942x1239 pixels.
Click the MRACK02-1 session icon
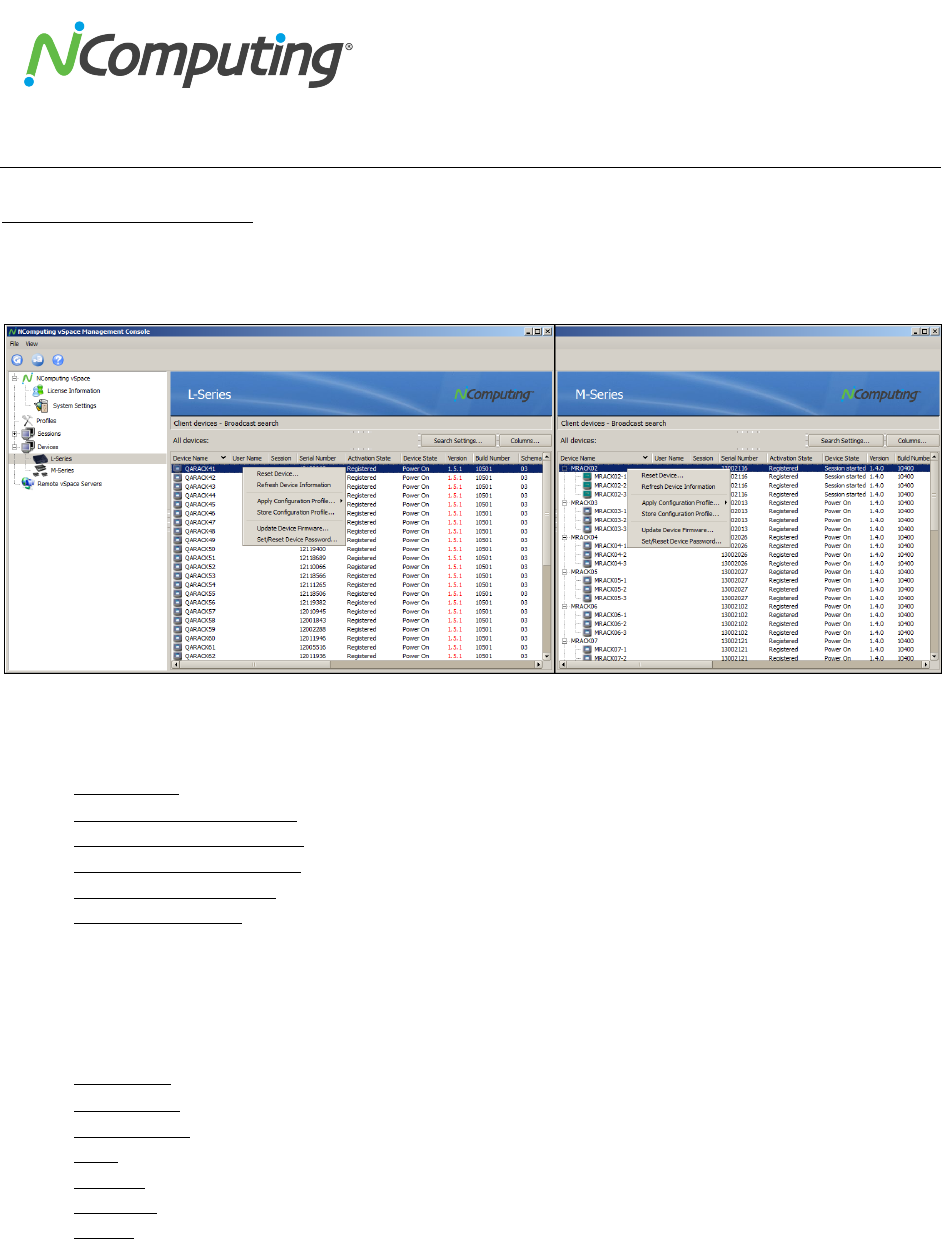pyautogui.click(x=587, y=477)
